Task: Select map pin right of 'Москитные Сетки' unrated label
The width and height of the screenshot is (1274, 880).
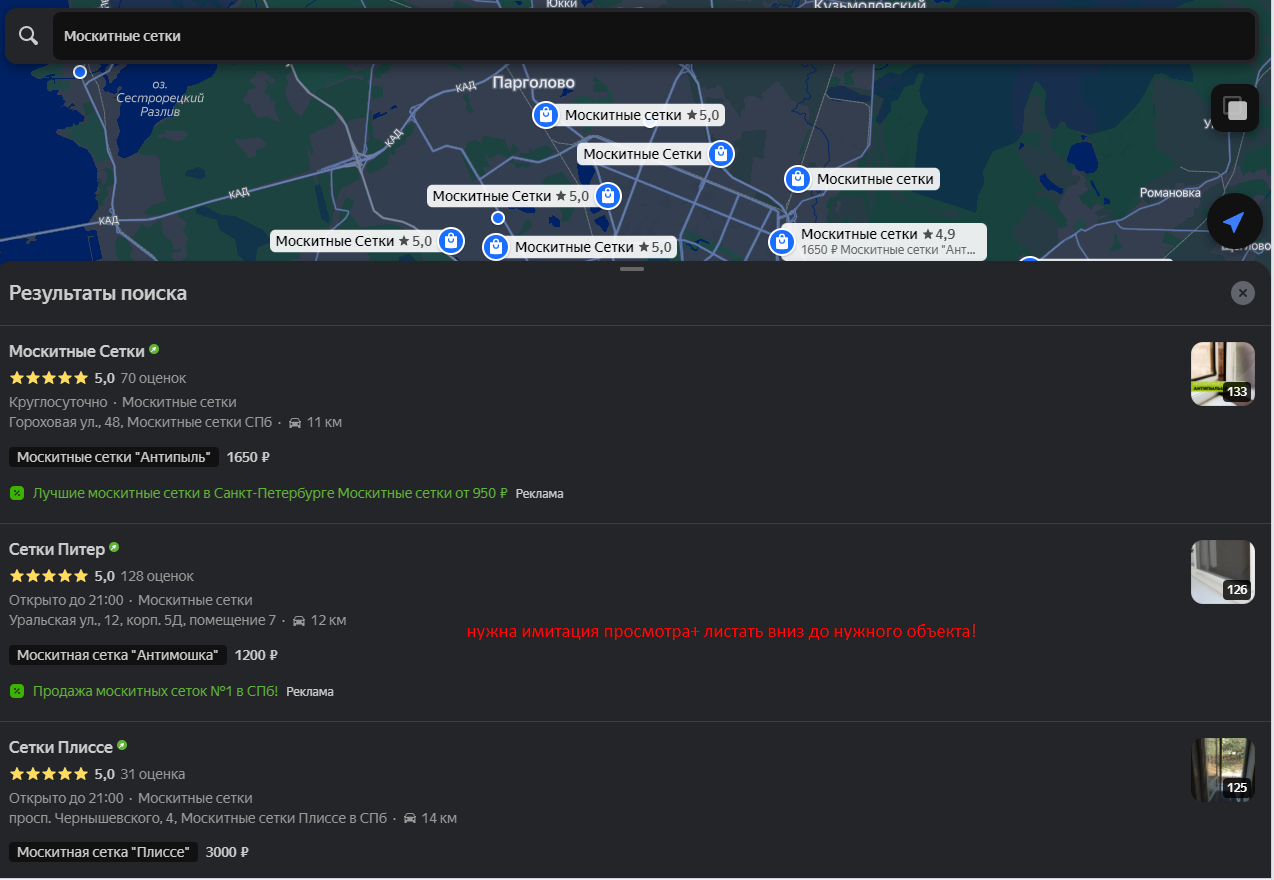Action: [721, 154]
